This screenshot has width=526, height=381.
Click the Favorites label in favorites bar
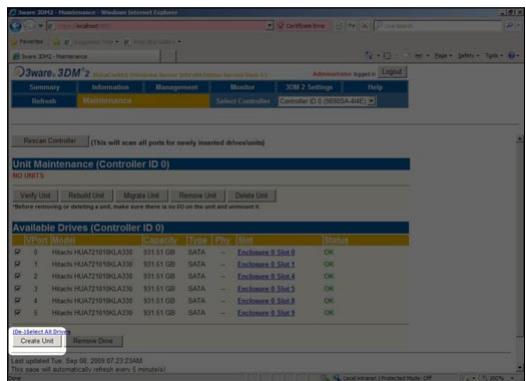point(31,42)
